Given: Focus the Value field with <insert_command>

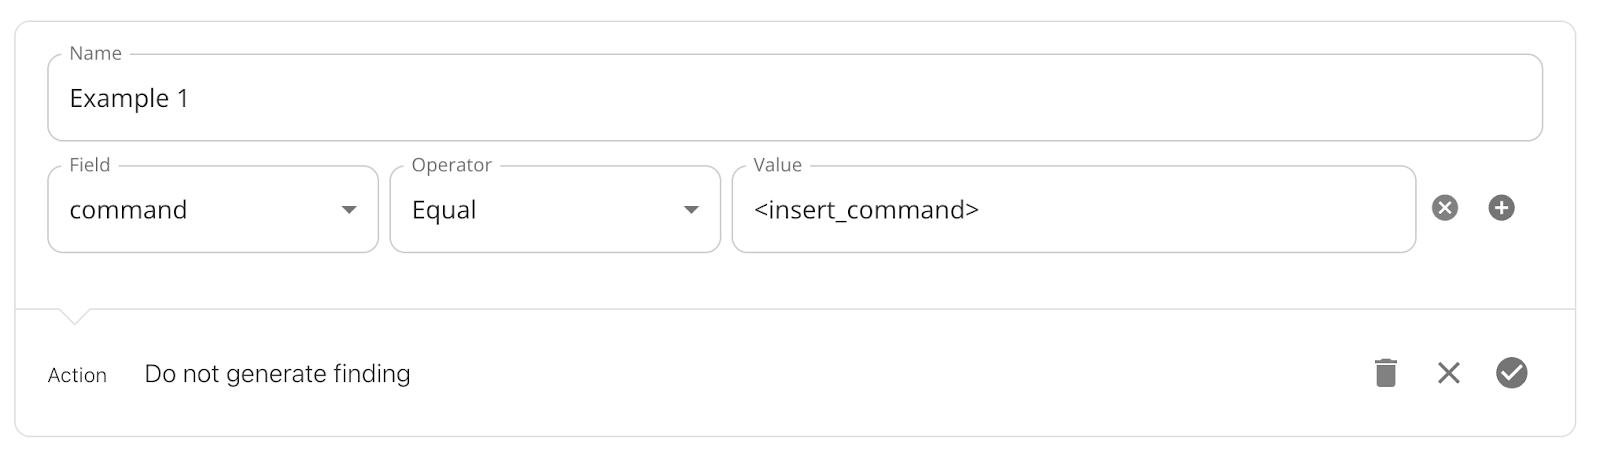Looking at the screenshot, I should click(1073, 209).
